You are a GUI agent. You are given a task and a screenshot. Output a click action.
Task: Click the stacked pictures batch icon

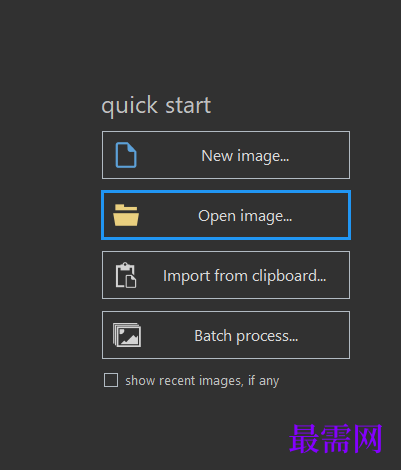click(x=127, y=335)
